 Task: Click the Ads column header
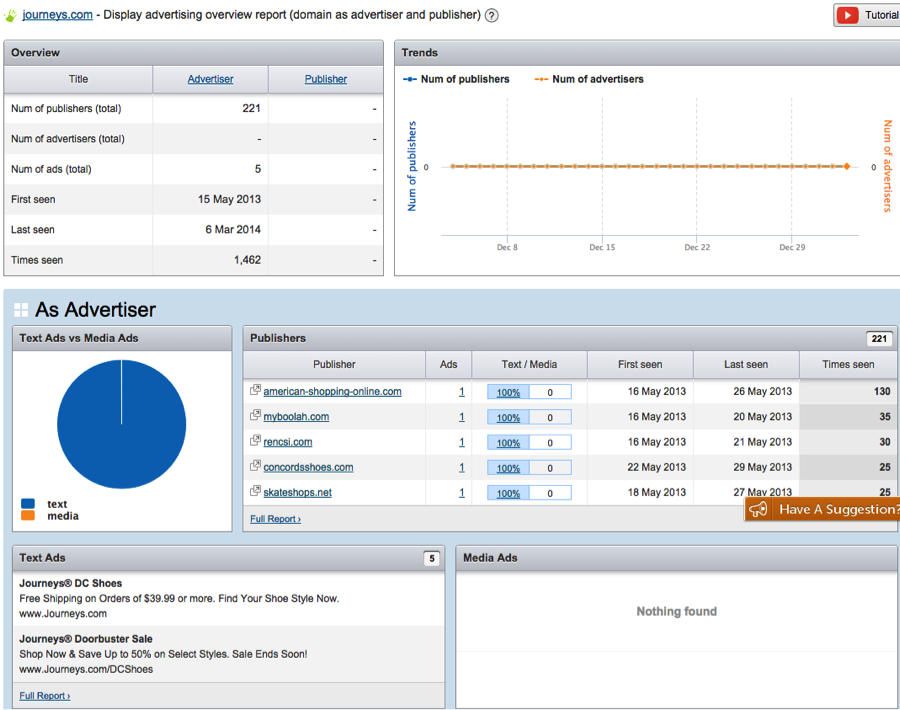pyautogui.click(x=448, y=364)
